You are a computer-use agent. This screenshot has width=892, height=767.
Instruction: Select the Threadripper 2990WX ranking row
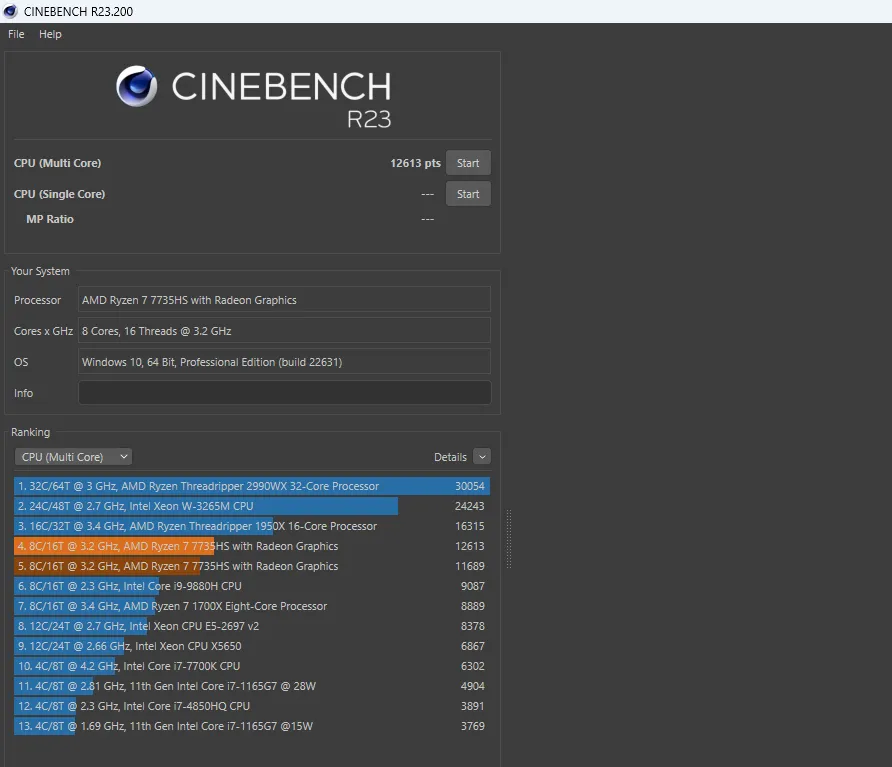[x=251, y=486]
